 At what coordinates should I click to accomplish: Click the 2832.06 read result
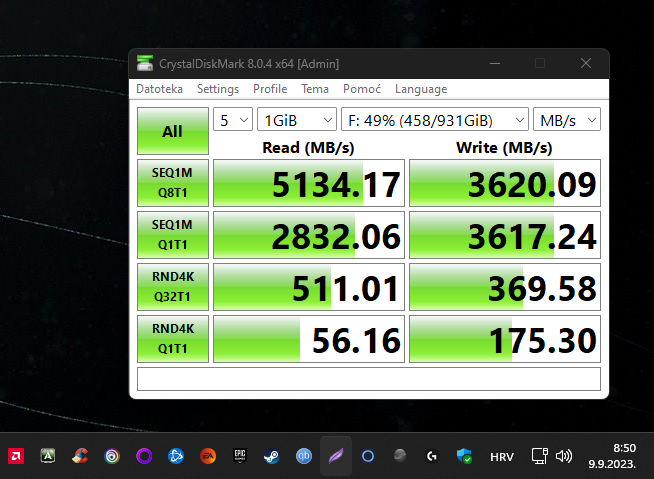pos(309,235)
